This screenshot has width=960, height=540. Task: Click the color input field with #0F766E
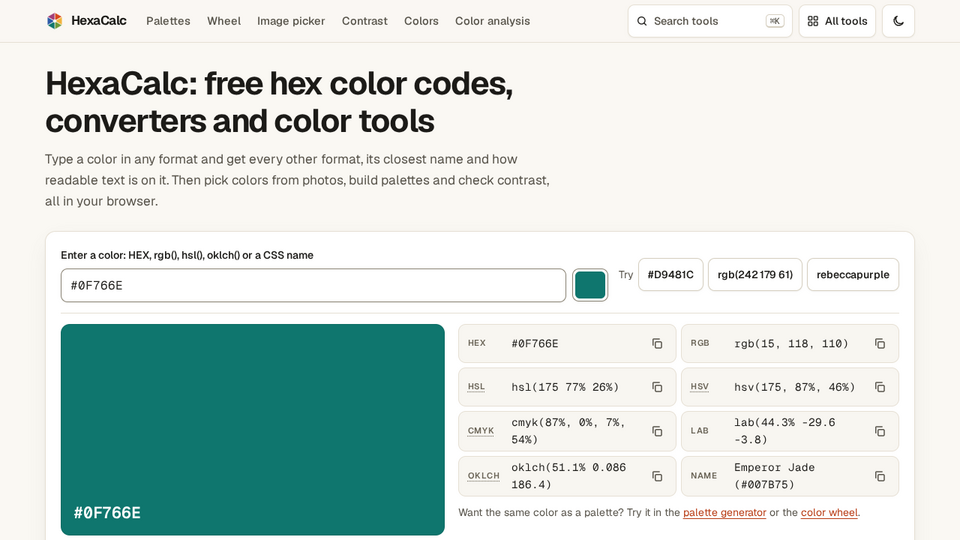[313, 285]
